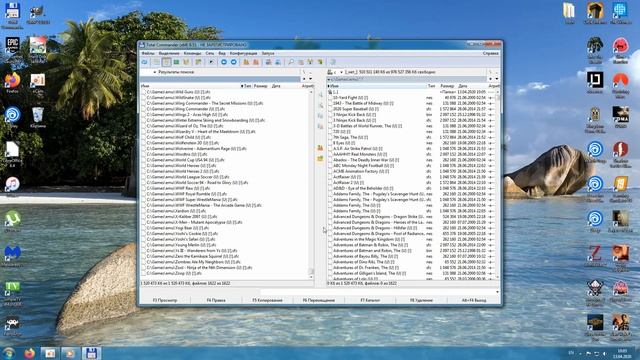Select right panel row '2020 Super Baseball'
This screenshot has height=360, width=640.
pos(411,109)
